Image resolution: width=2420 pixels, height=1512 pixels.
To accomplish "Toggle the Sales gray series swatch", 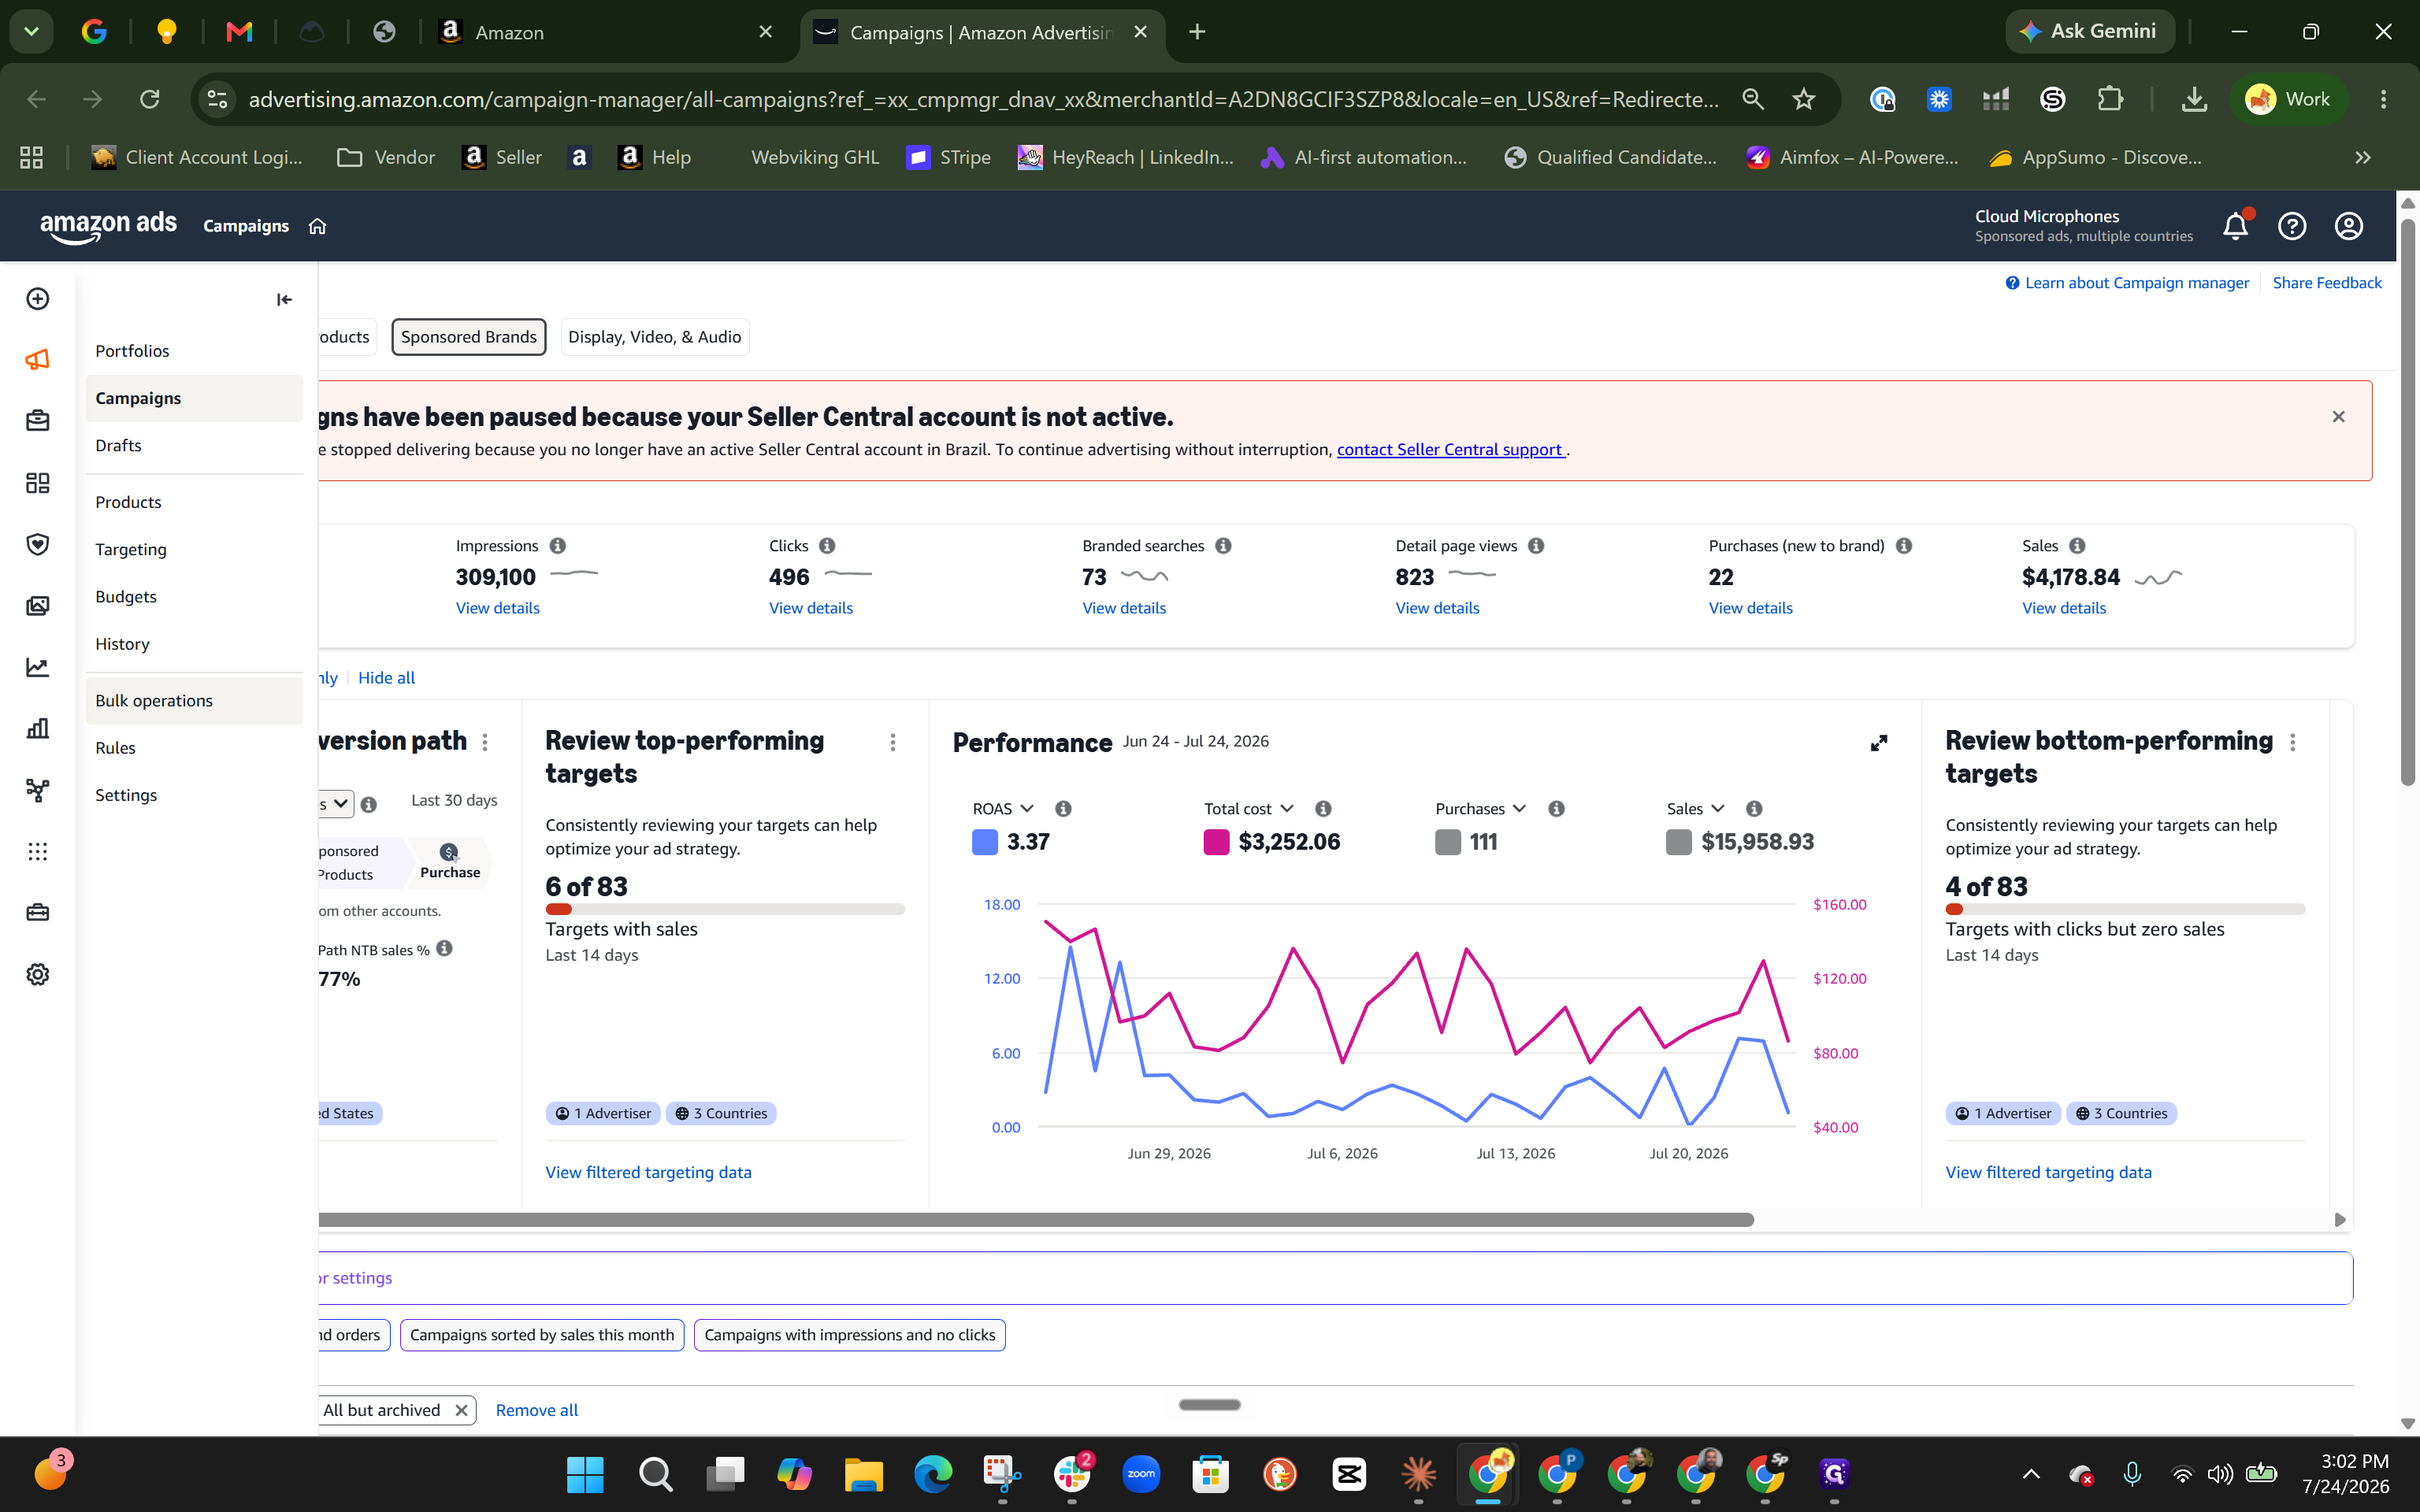I will (x=1679, y=842).
